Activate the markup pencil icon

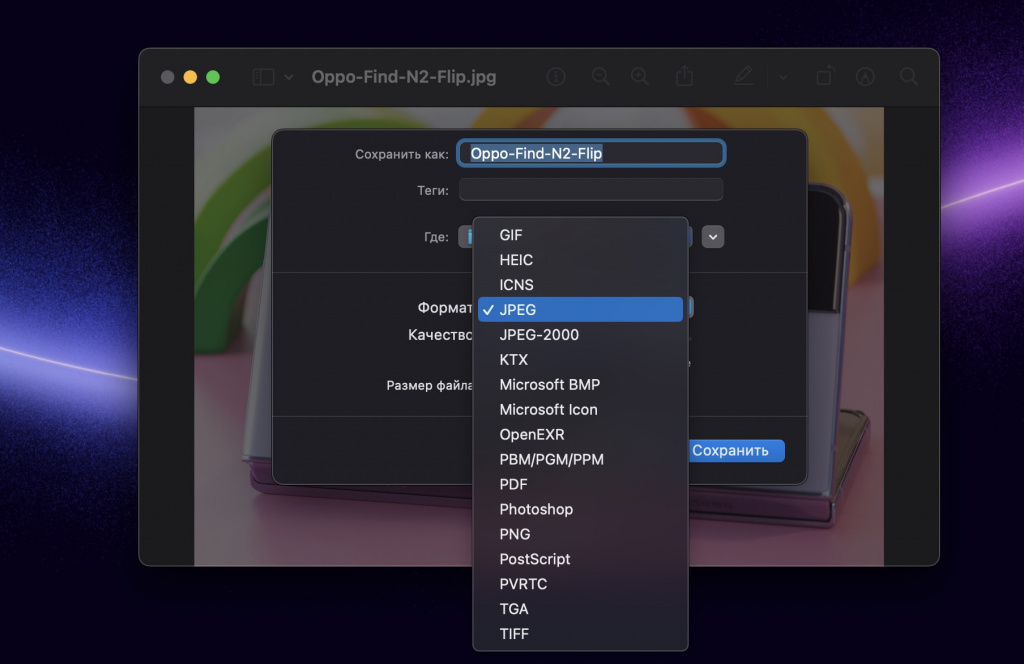[x=743, y=76]
